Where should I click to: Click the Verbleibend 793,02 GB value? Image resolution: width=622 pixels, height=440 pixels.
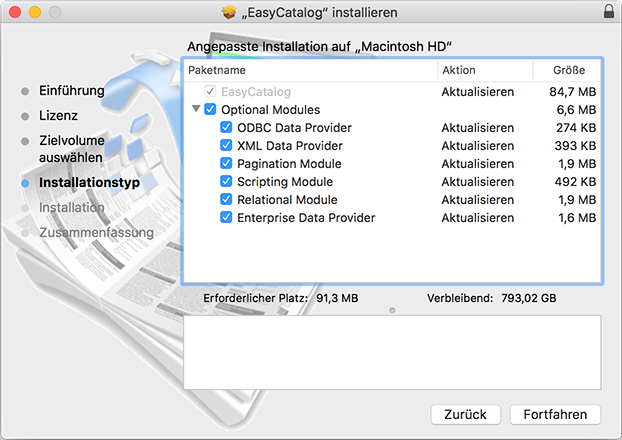click(x=528, y=298)
